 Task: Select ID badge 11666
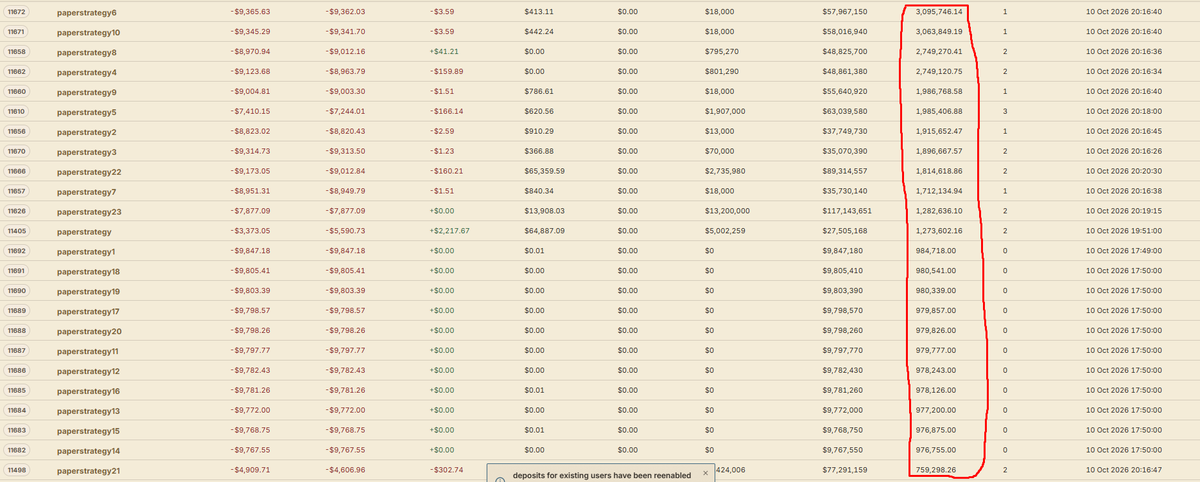[x=16, y=171]
